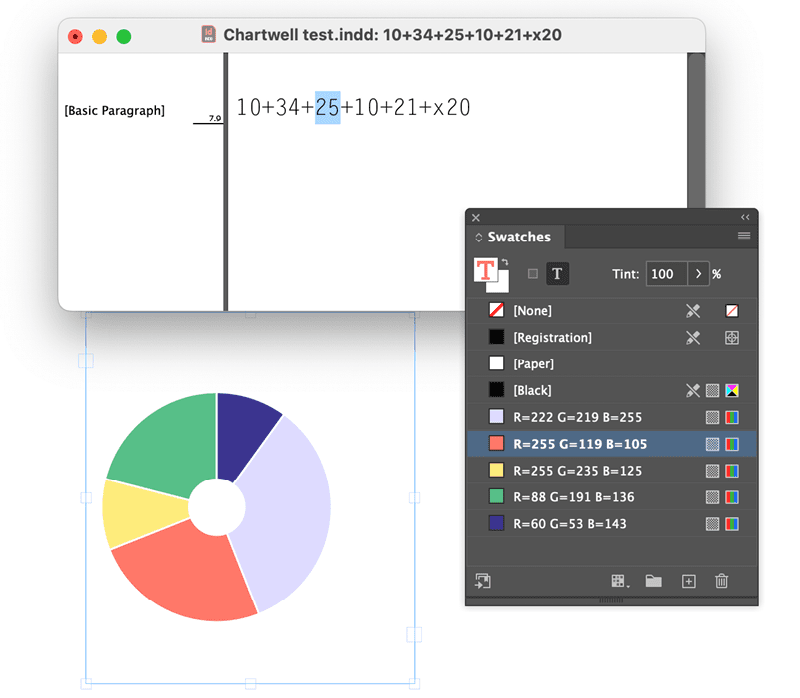
Task: Choose swatch R=222 G=219 B=255
Action: point(612,417)
